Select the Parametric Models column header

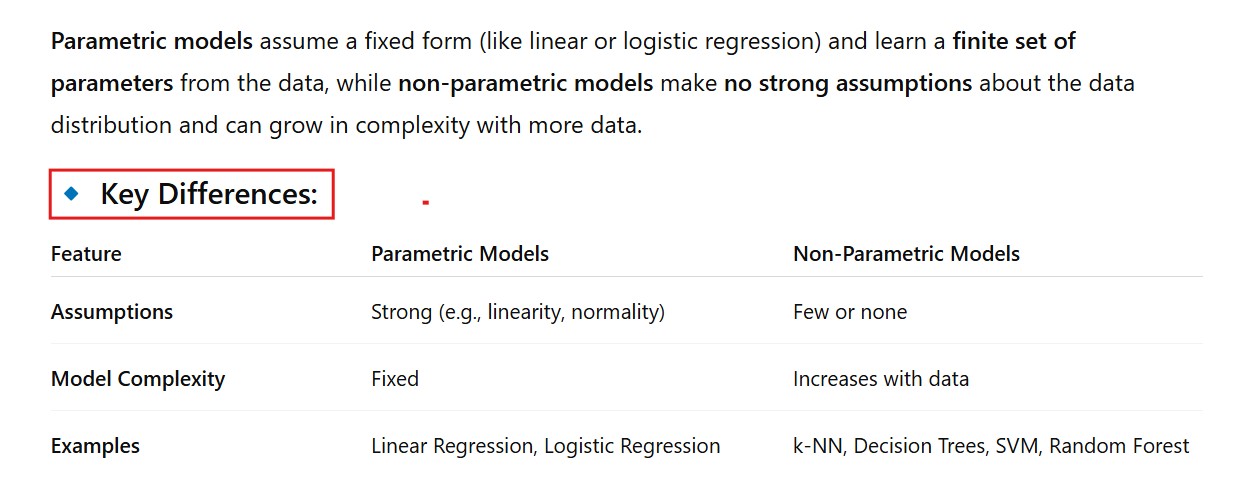tap(460, 254)
